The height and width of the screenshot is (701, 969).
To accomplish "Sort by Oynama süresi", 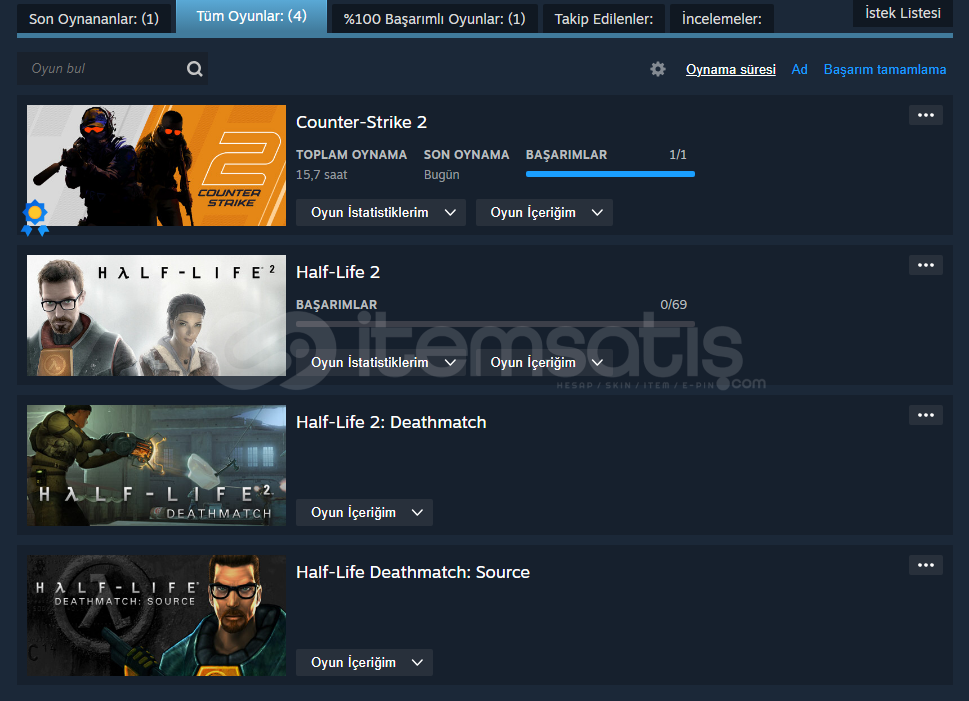I will pyautogui.click(x=730, y=69).
